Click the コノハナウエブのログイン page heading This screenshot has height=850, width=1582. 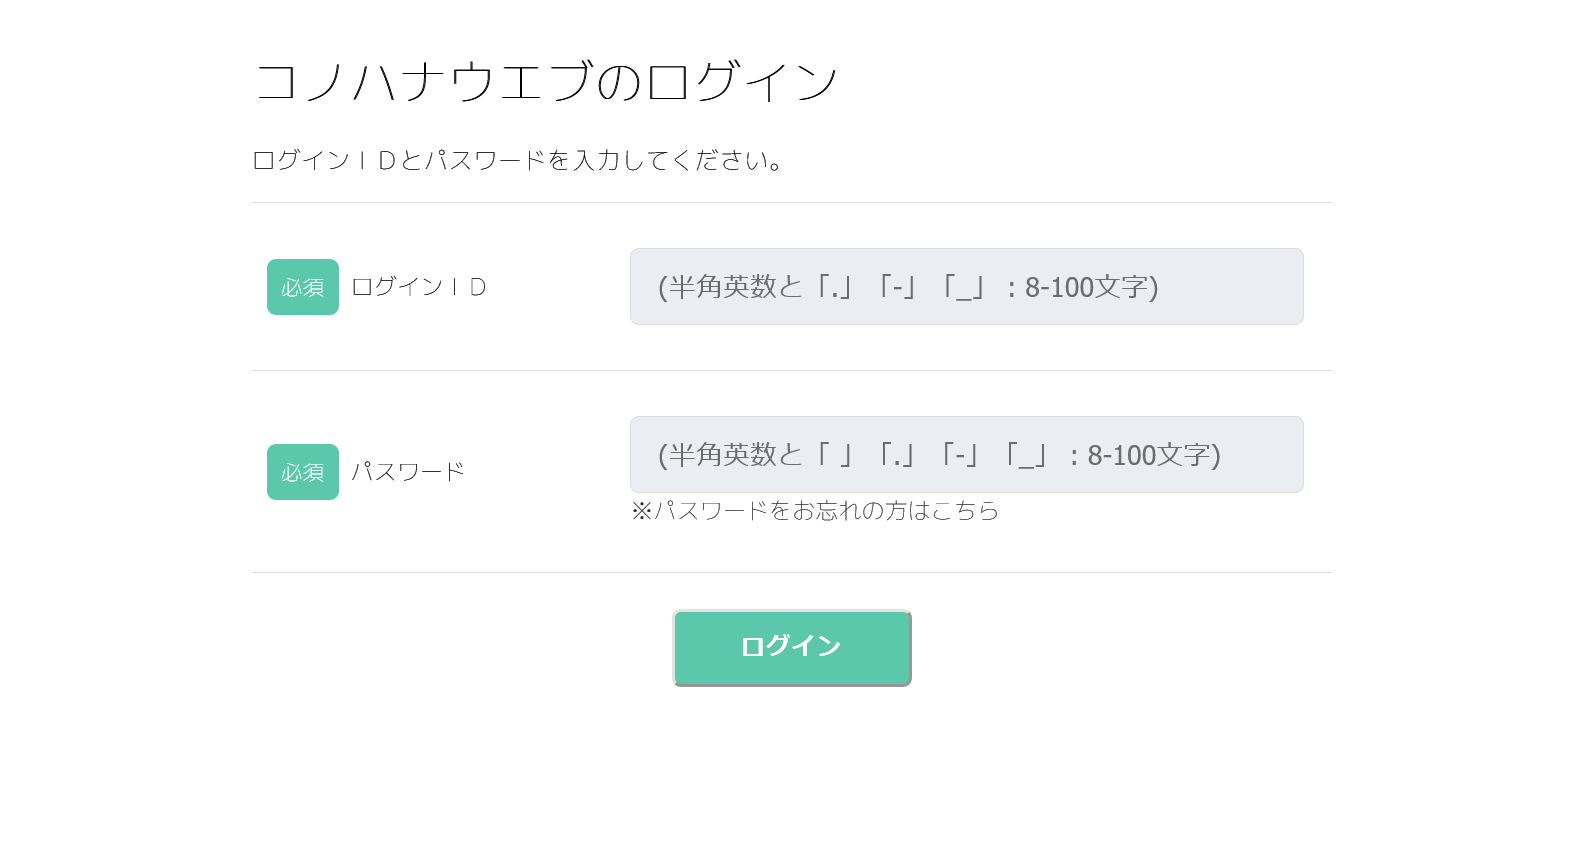[546, 82]
